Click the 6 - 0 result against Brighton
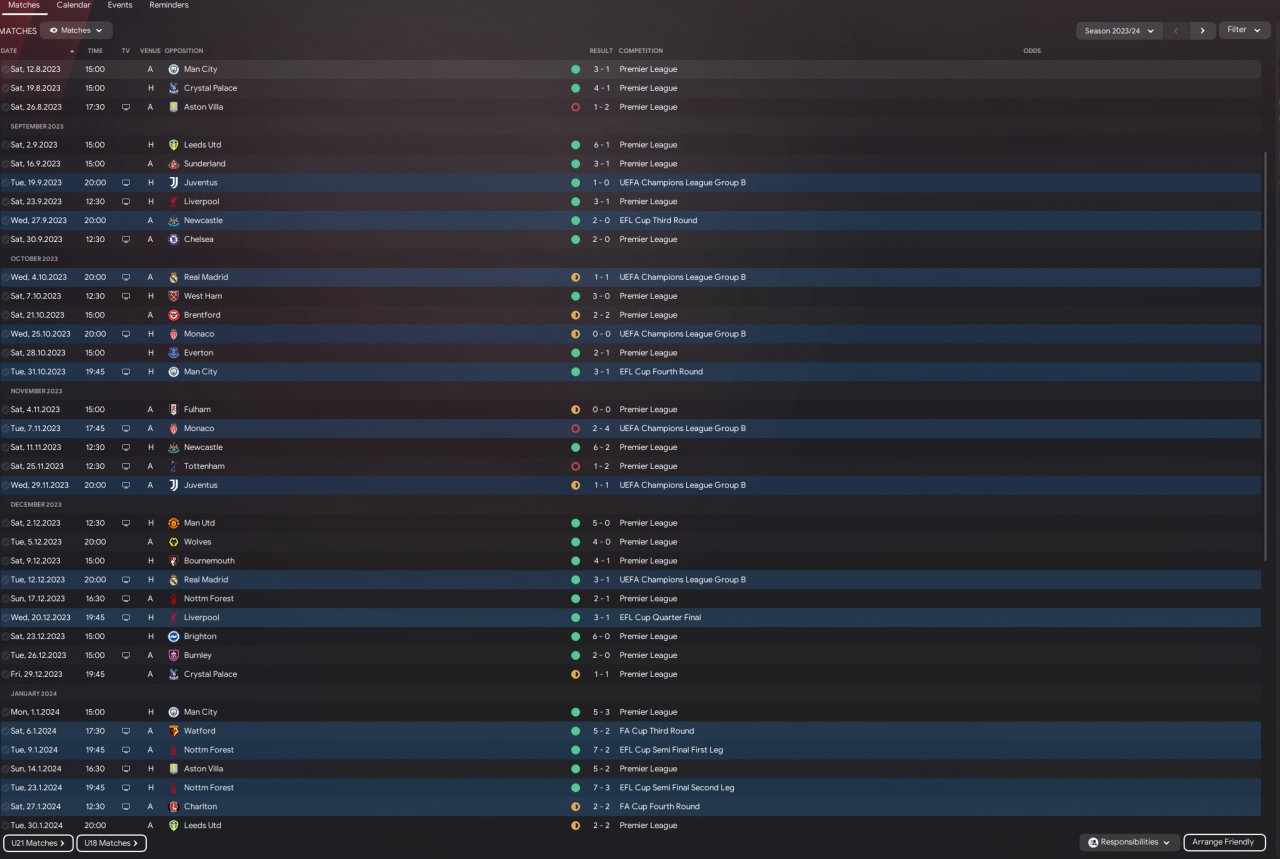1280x859 pixels. click(x=601, y=637)
